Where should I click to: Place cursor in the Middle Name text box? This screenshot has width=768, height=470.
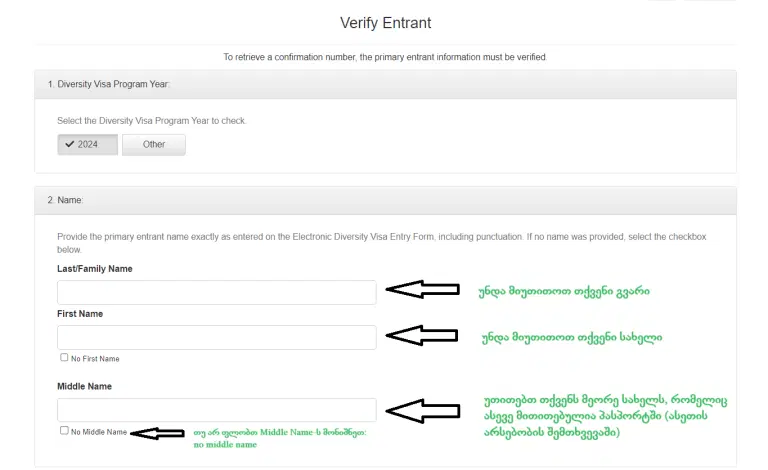coord(217,410)
